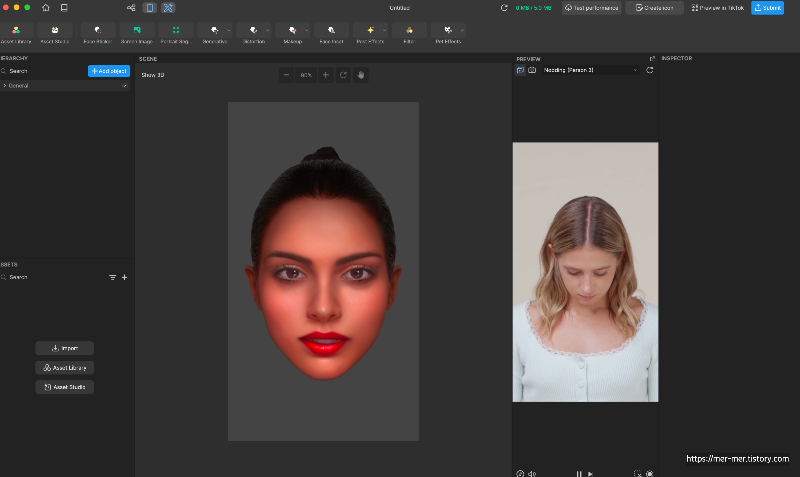Open Asset Studio from the Assets panel
The image size is (800, 477).
pyautogui.click(x=65, y=387)
